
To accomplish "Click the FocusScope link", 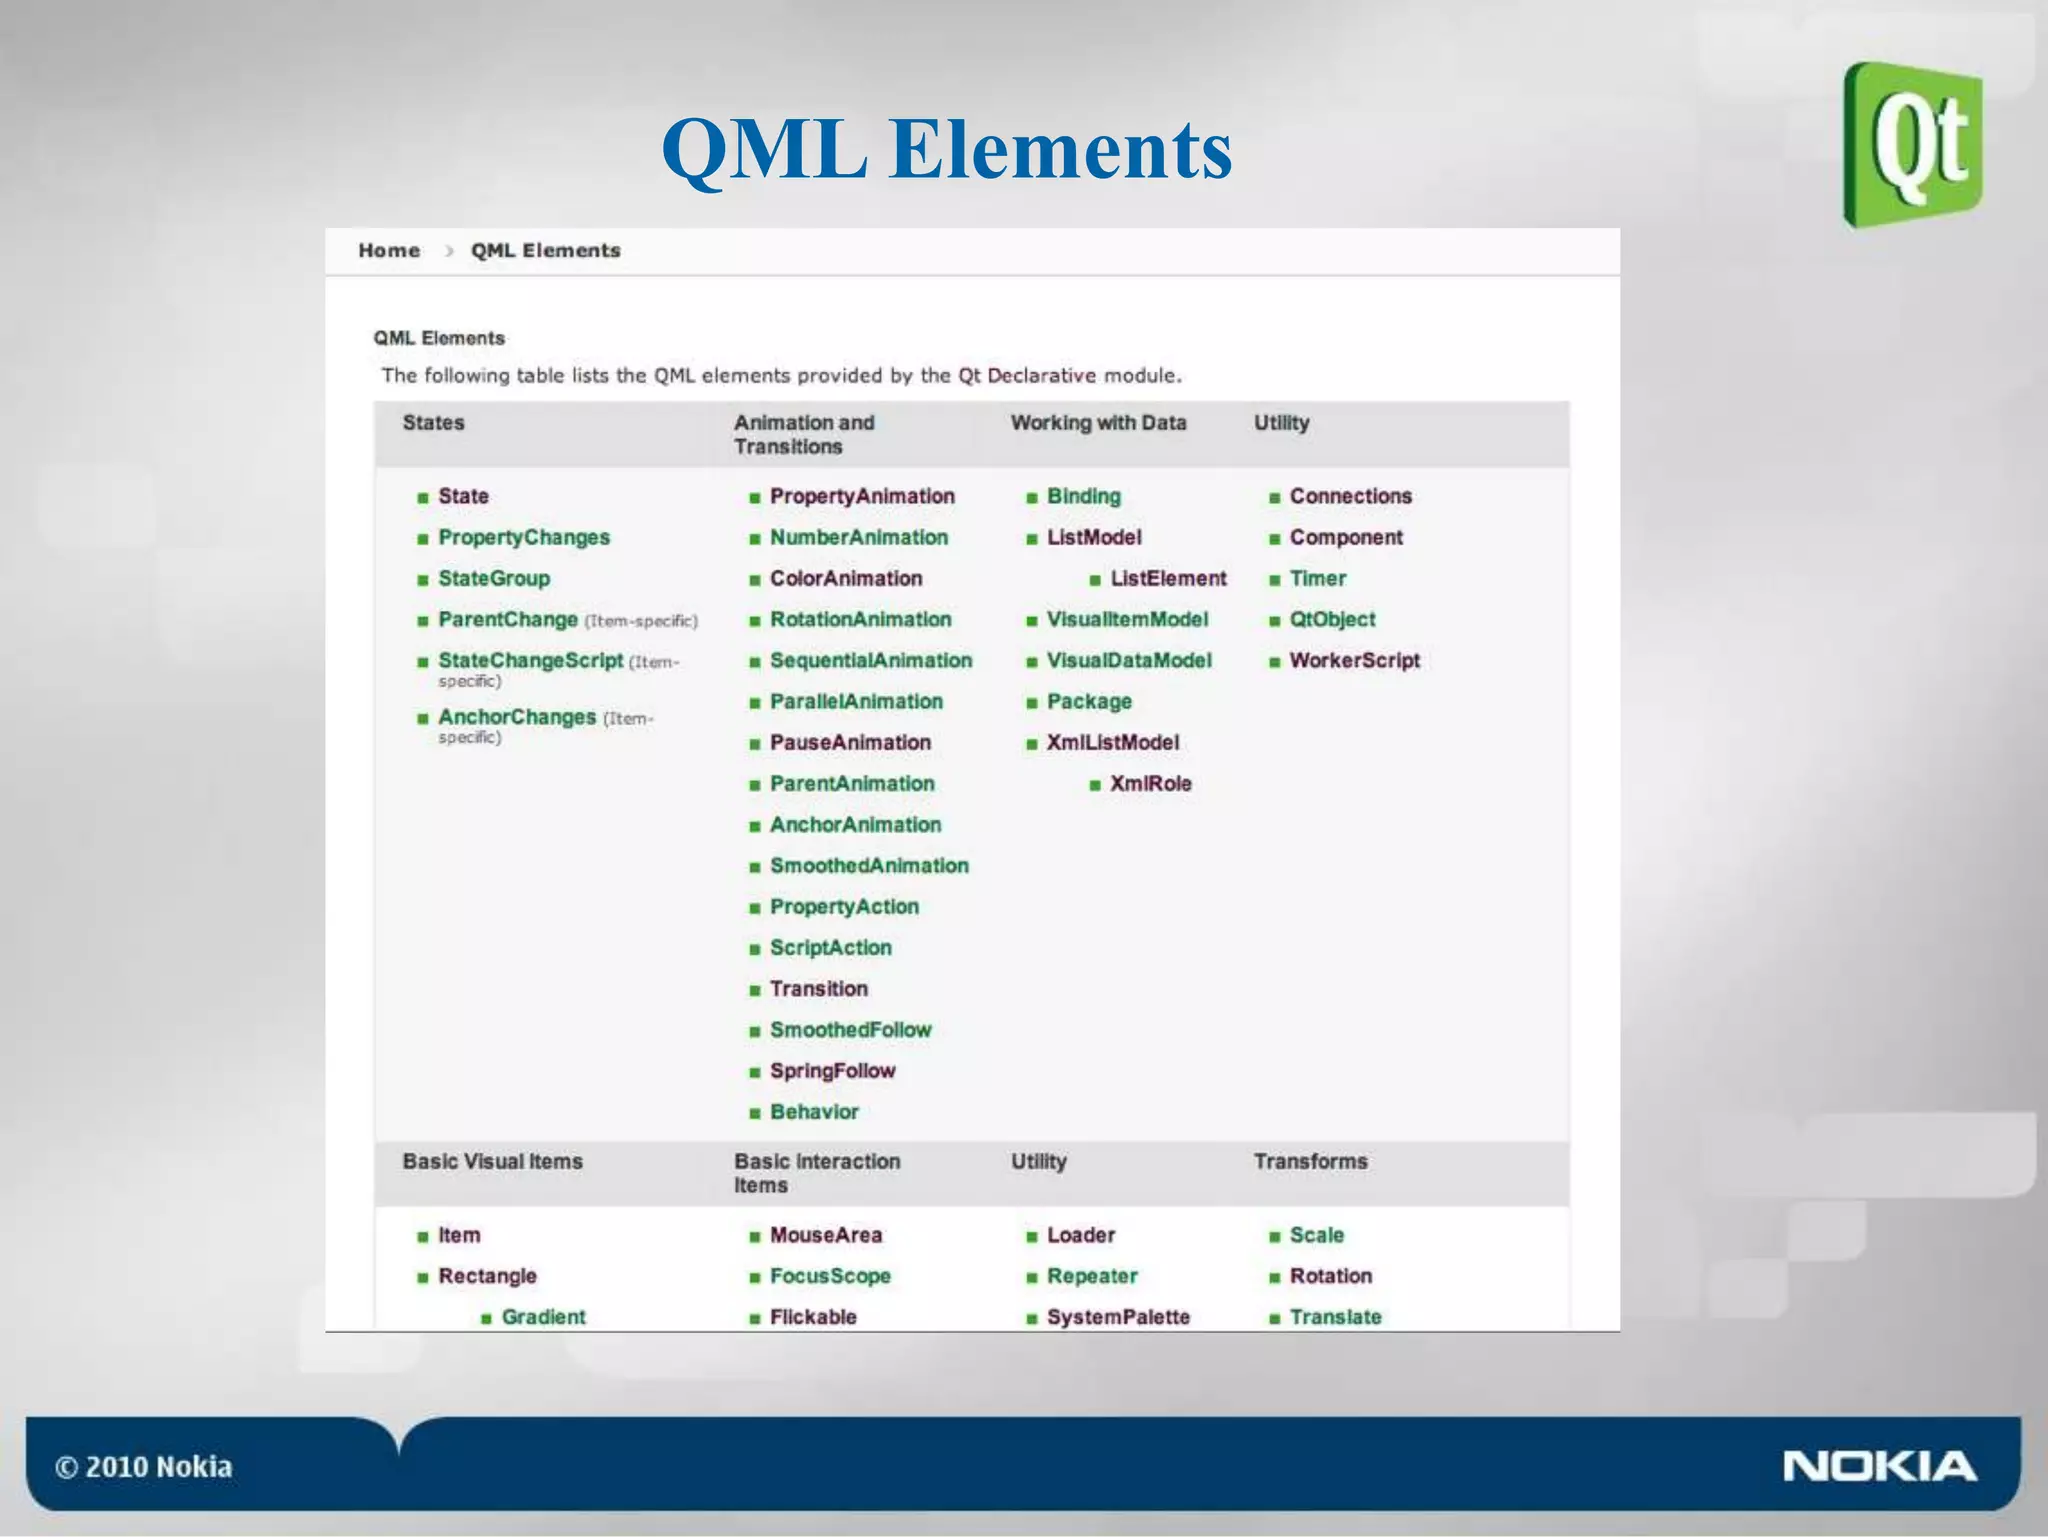I will [830, 1276].
